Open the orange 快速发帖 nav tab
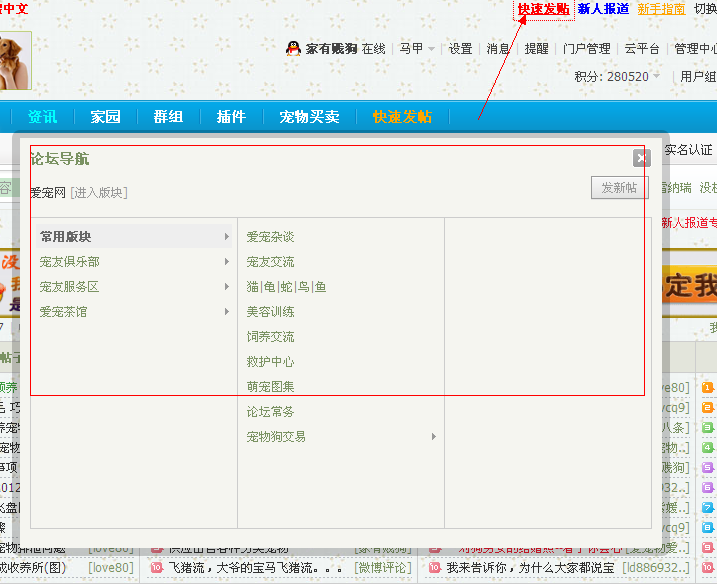 (402, 117)
